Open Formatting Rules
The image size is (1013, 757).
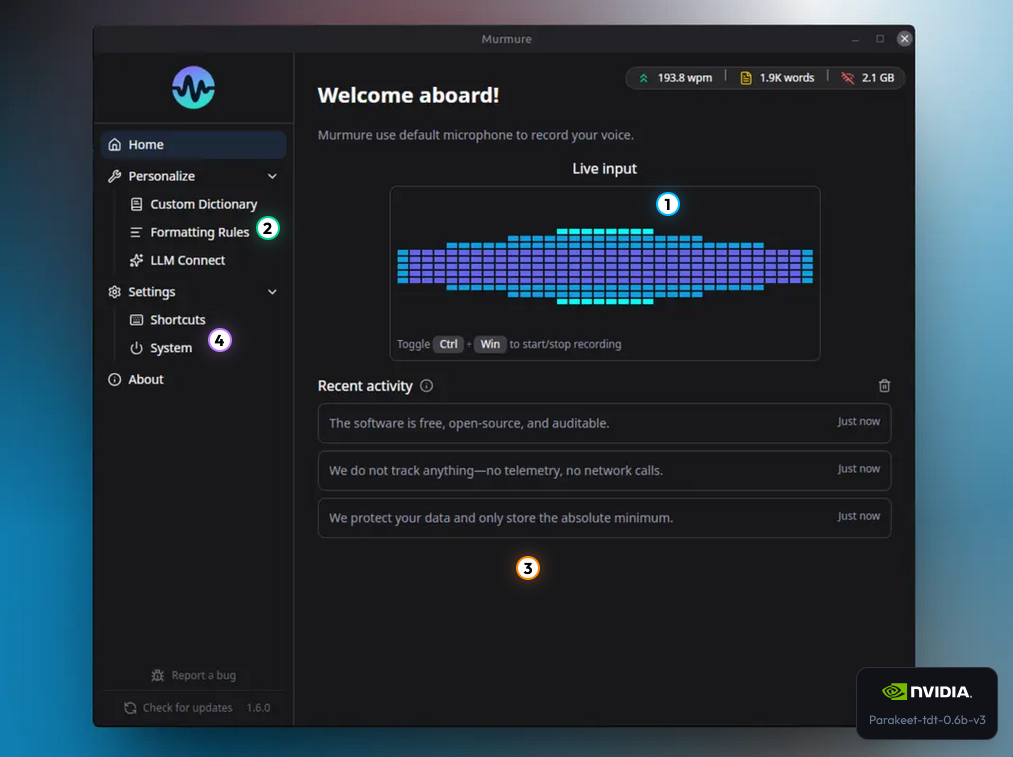tap(200, 232)
